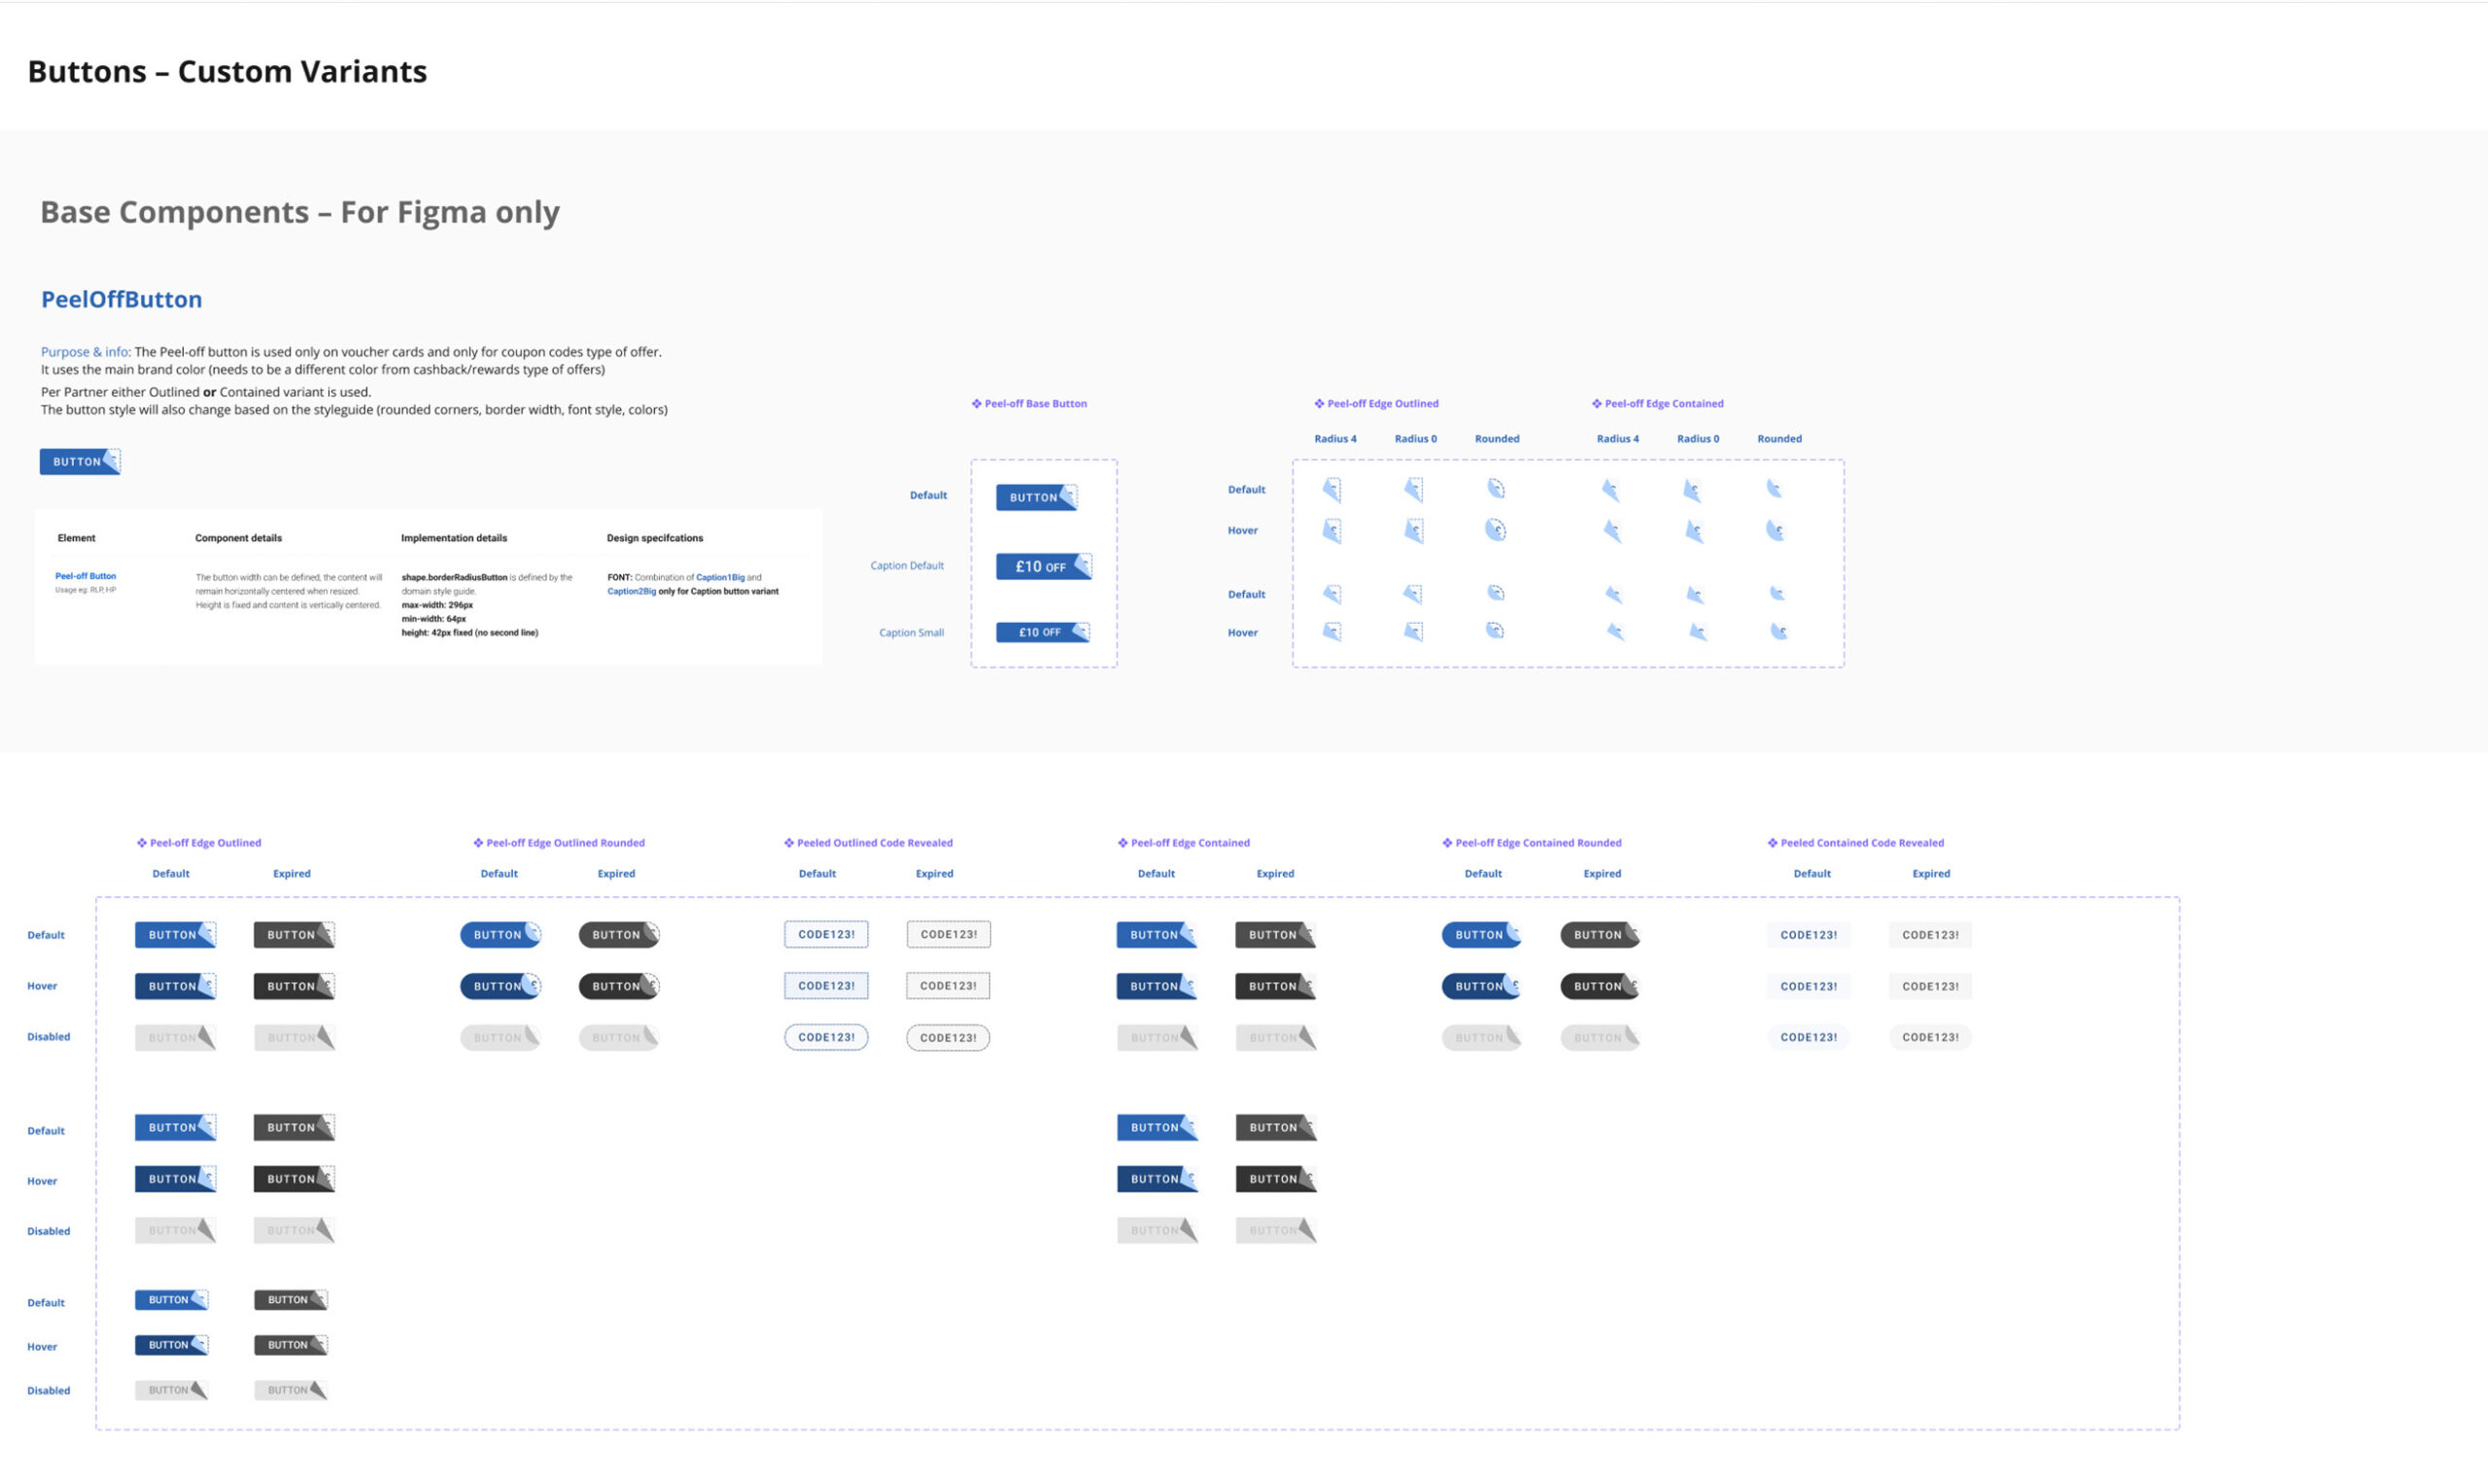Select Outlined Radius 4 peel icon in first Hover row
This screenshot has width=2488, height=1484.
1332,530
